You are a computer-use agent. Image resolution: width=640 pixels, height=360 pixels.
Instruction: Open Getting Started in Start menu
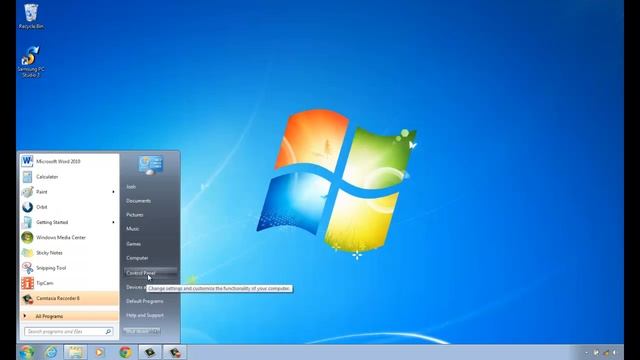(69, 222)
